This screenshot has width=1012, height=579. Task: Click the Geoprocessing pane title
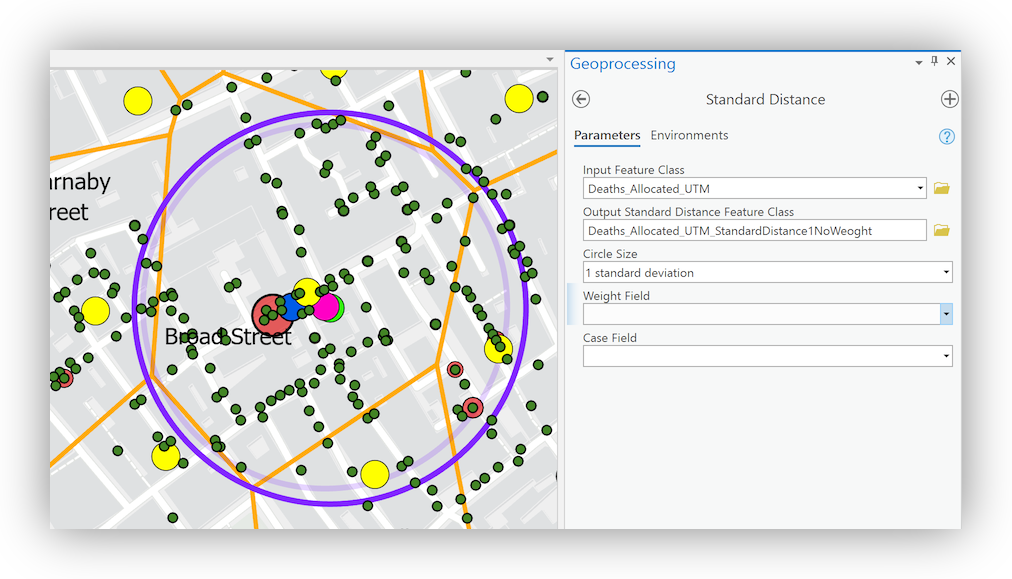pyautogui.click(x=623, y=64)
